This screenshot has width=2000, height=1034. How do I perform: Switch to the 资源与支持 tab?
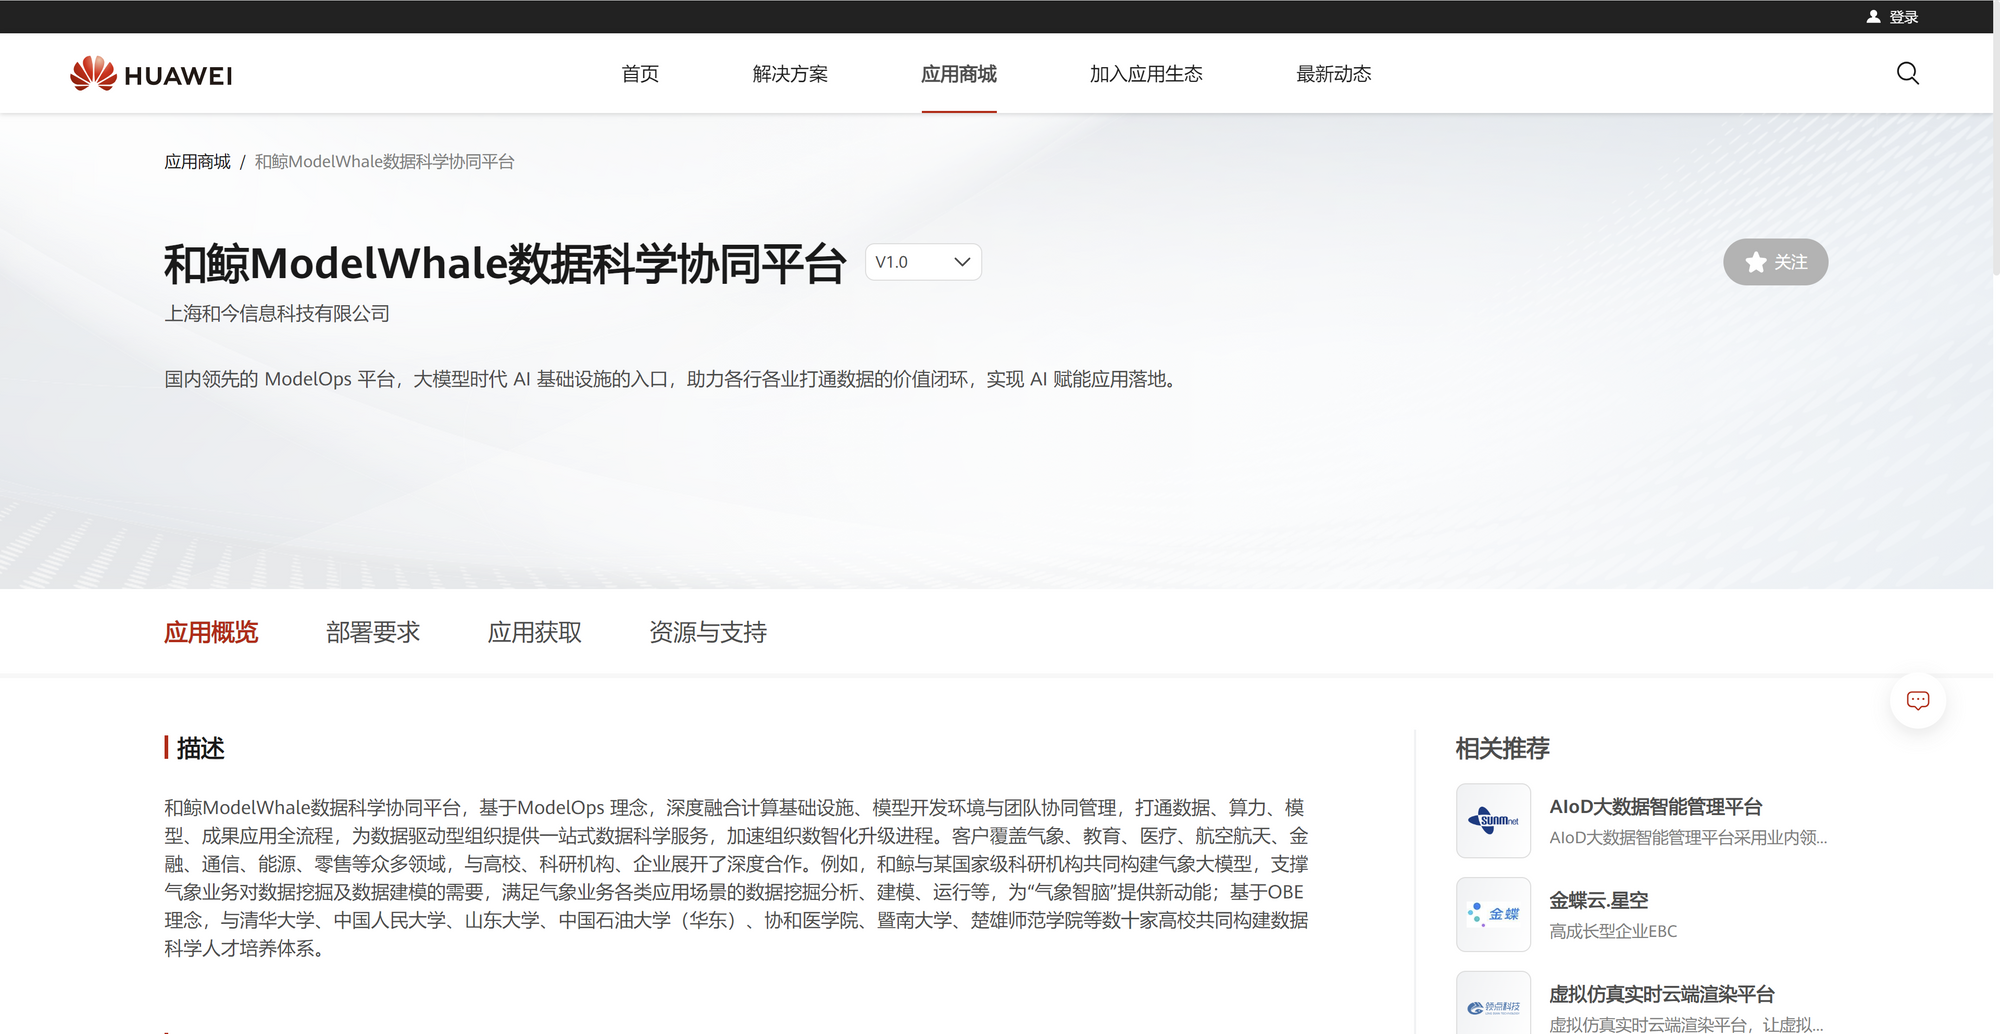click(x=707, y=631)
